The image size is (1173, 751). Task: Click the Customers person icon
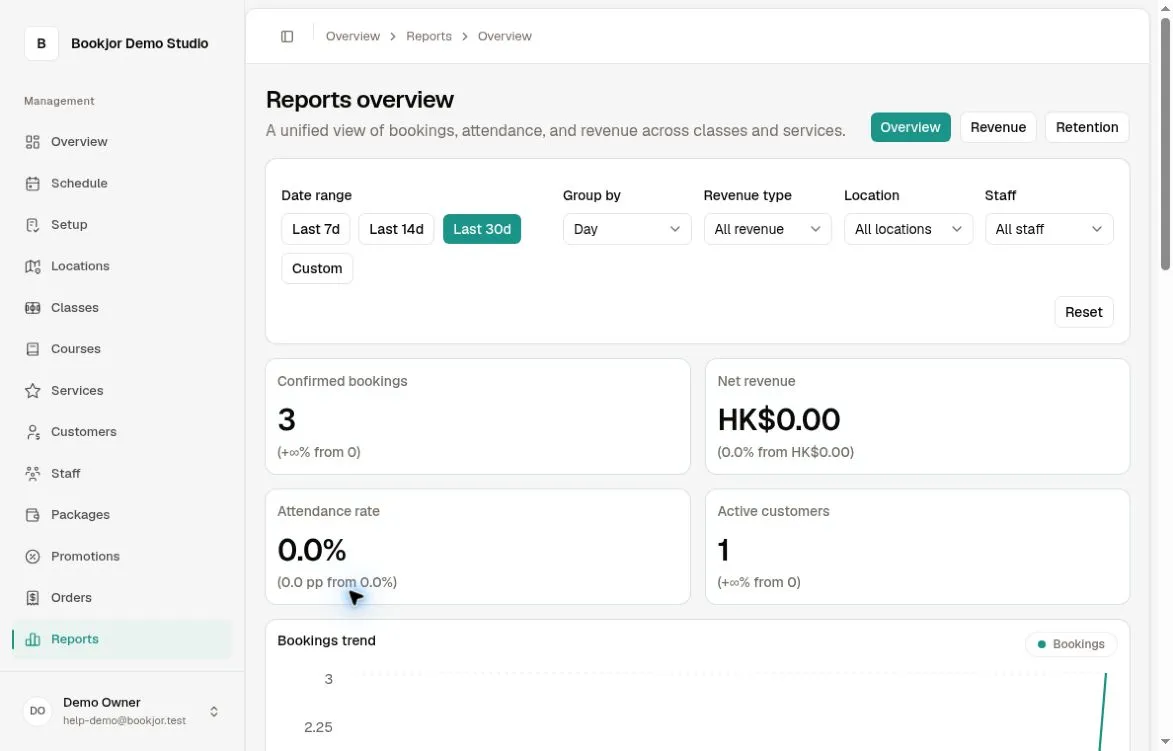click(x=32, y=432)
